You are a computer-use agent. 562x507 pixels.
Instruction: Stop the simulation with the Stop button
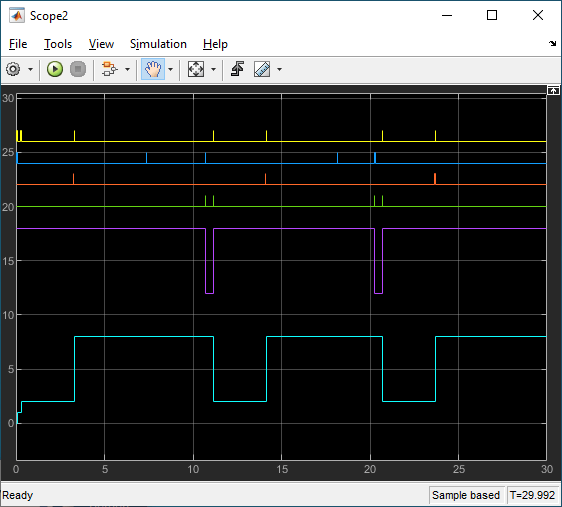click(78, 69)
